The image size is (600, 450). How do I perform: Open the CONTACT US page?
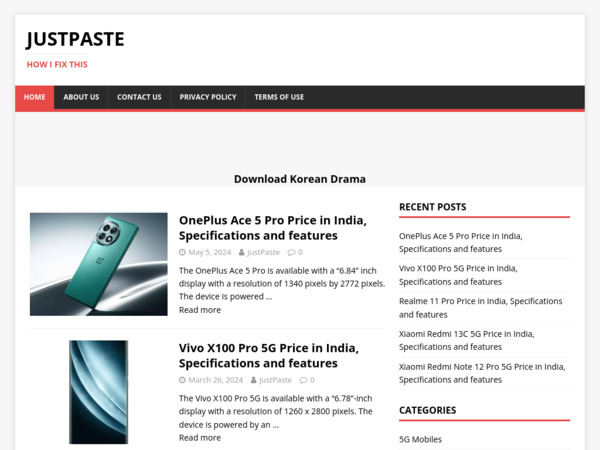(x=139, y=97)
